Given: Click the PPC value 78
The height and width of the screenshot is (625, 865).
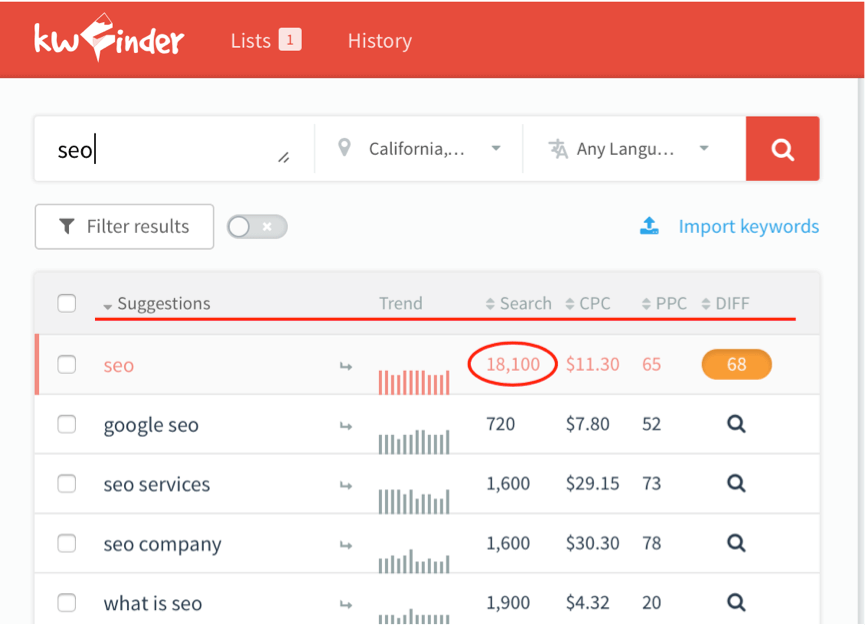Looking at the screenshot, I should click(x=652, y=543).
